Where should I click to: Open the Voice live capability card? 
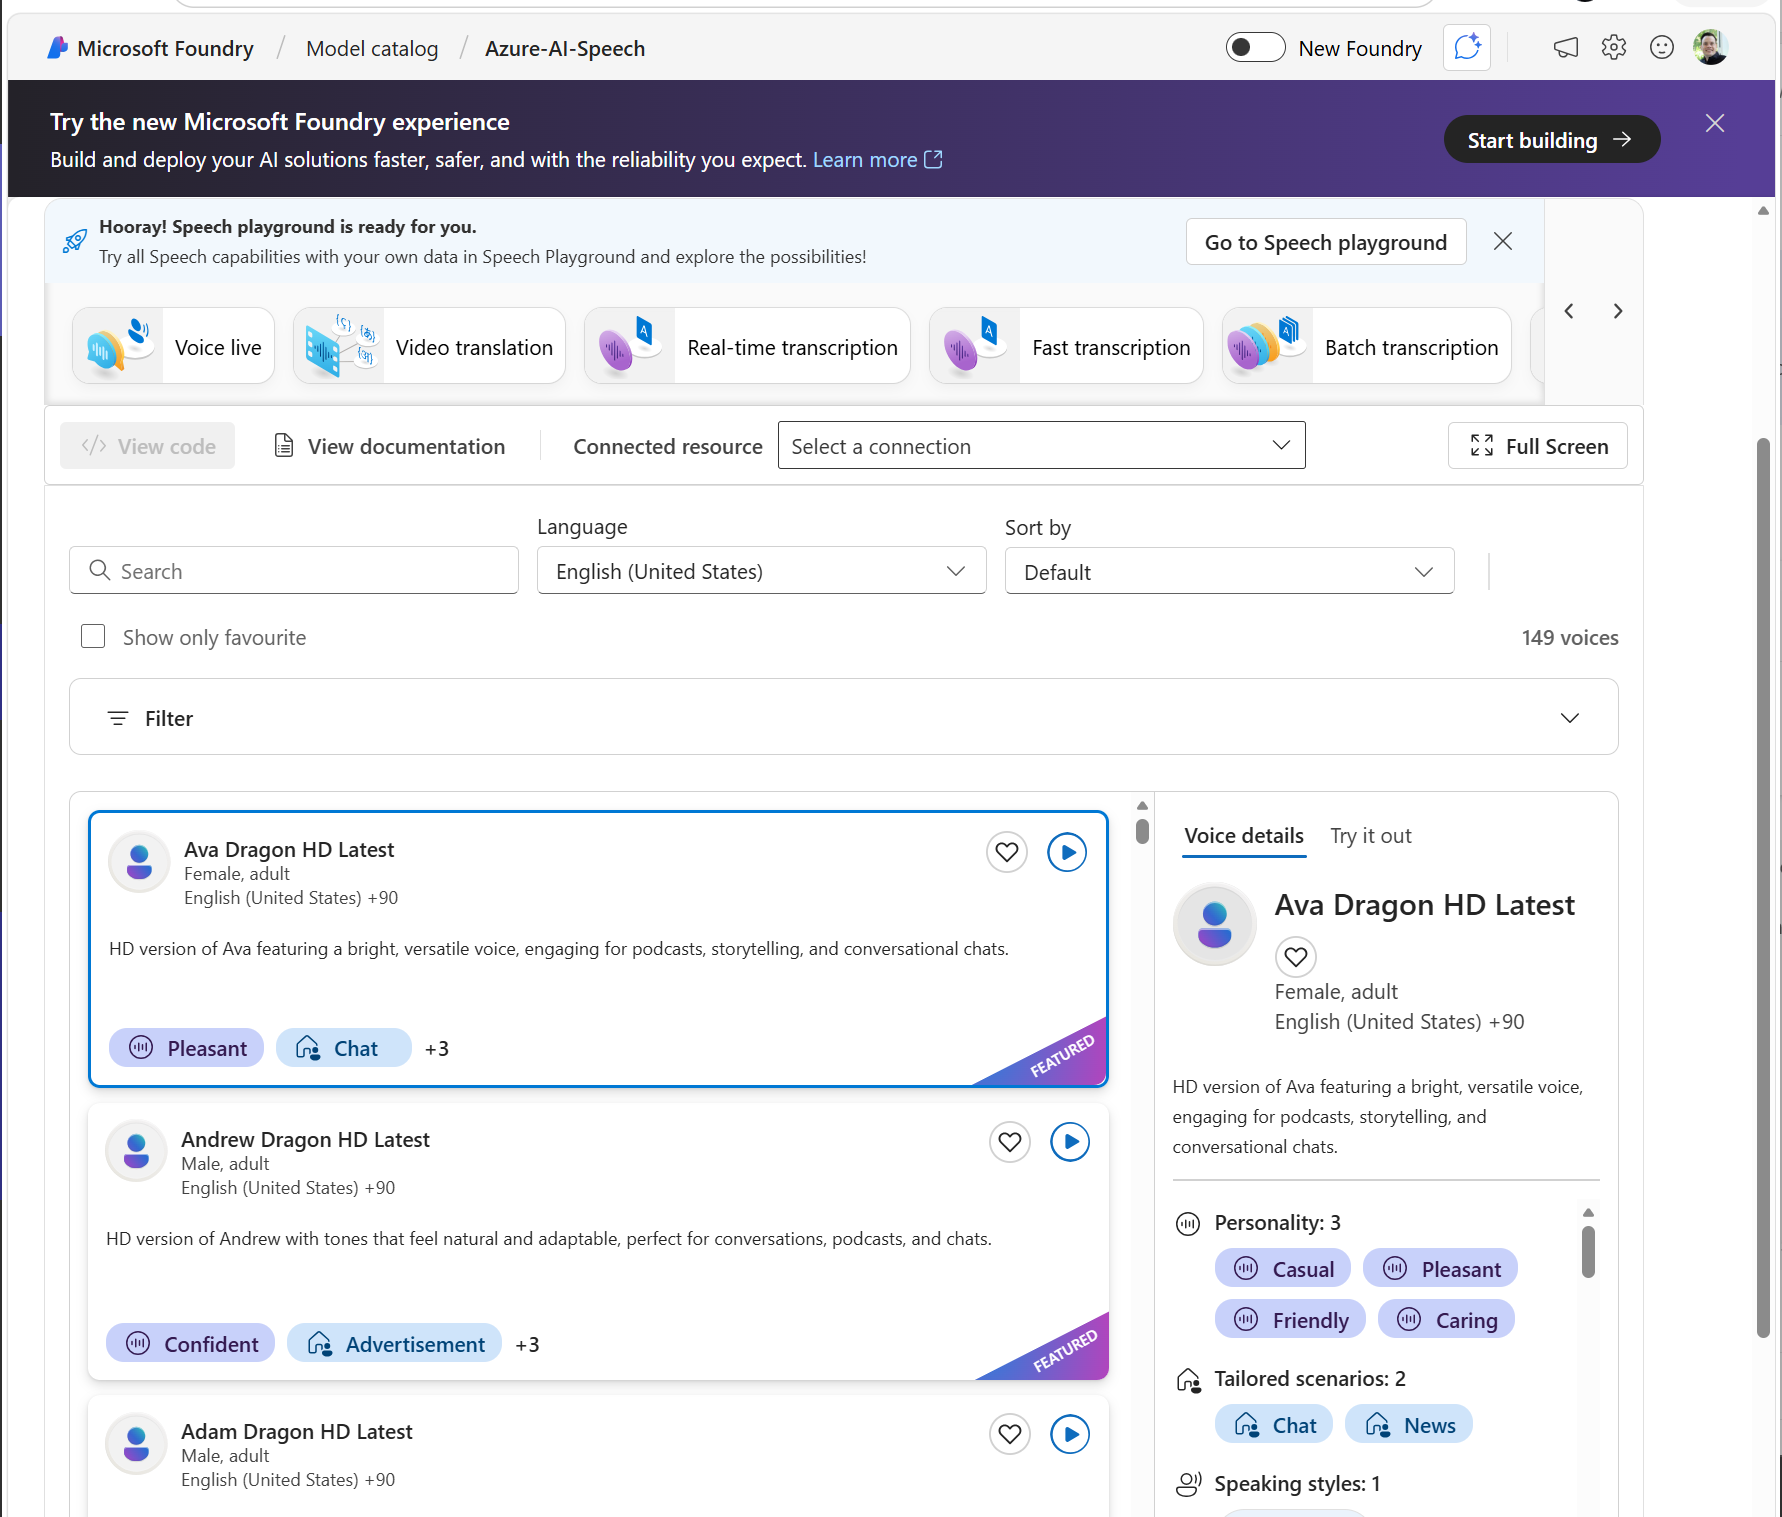pyautogui.click(x=173, y=346)
